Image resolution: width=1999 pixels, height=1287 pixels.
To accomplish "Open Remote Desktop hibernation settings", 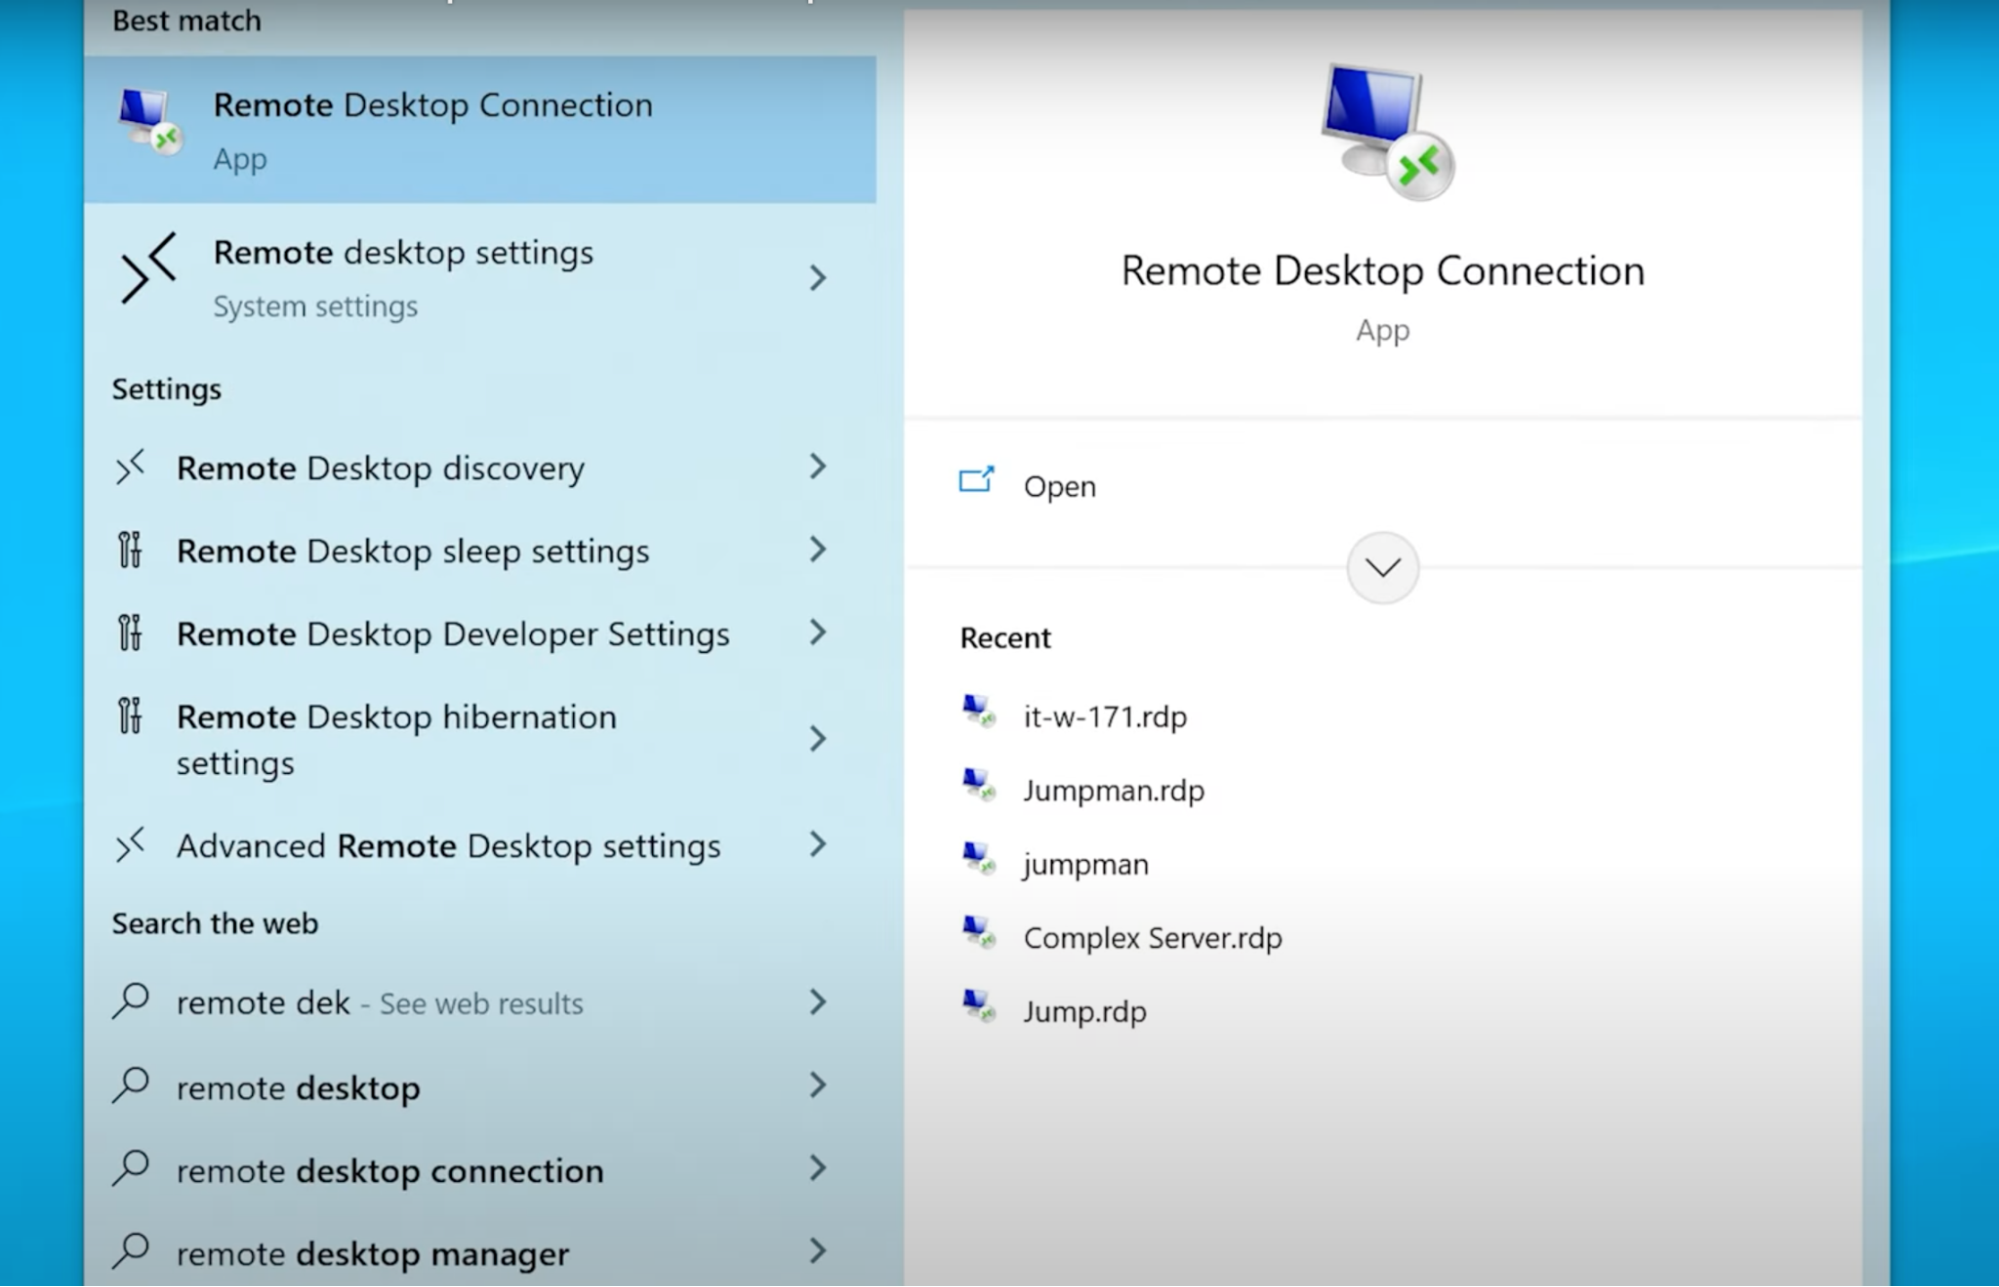I will [480, 739].
